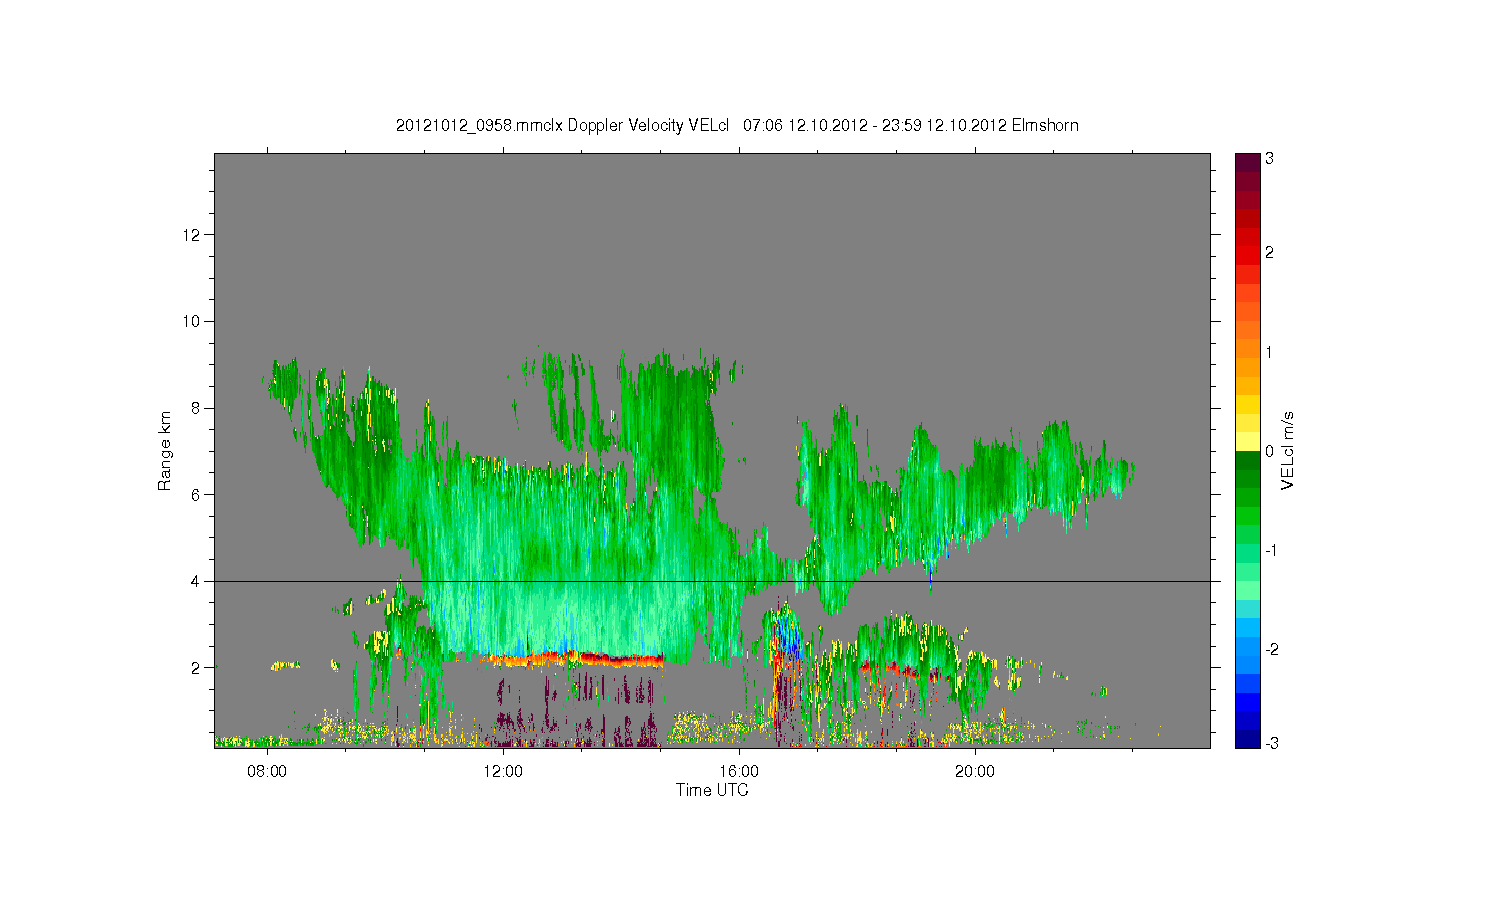Click the colorbar value "-2"
This screenshot has width=1500, height=900.
click(1271, 649)
